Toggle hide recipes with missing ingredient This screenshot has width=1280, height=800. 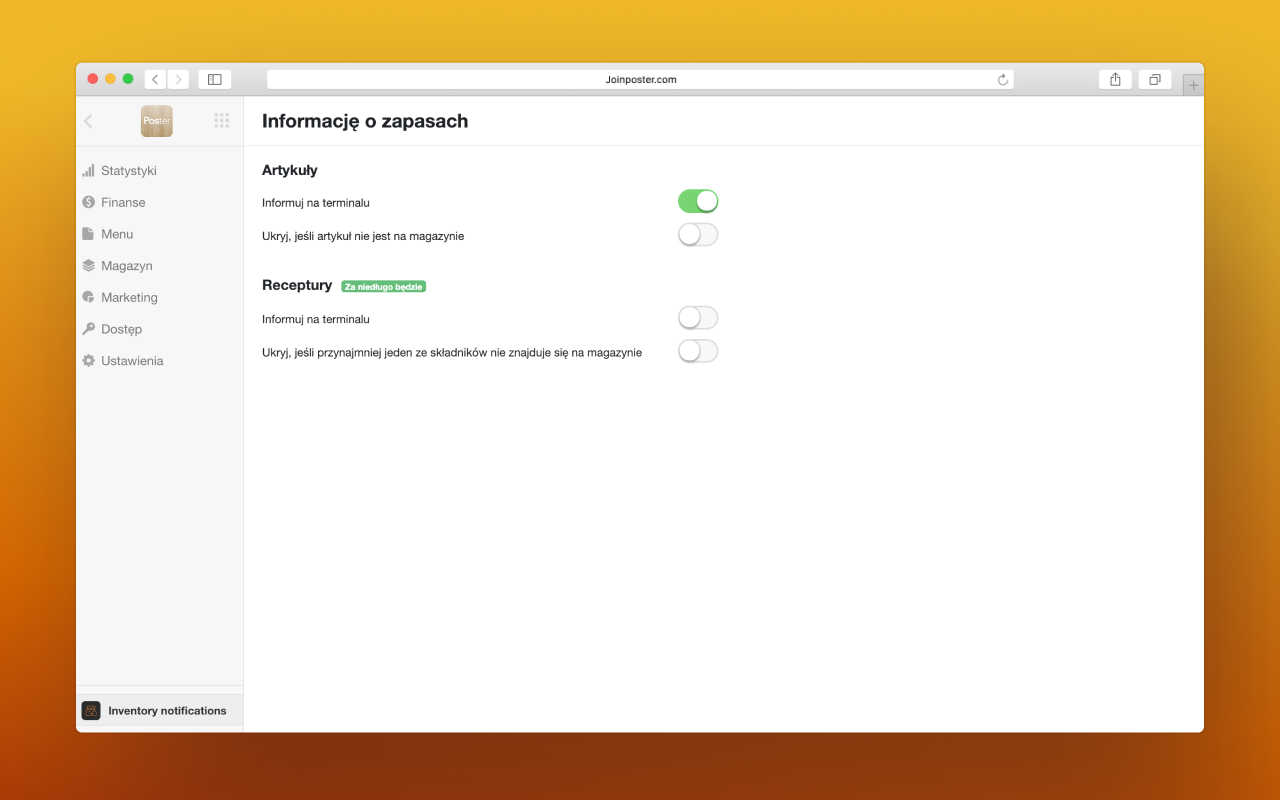pyautogui.click(x=698, y=351)
